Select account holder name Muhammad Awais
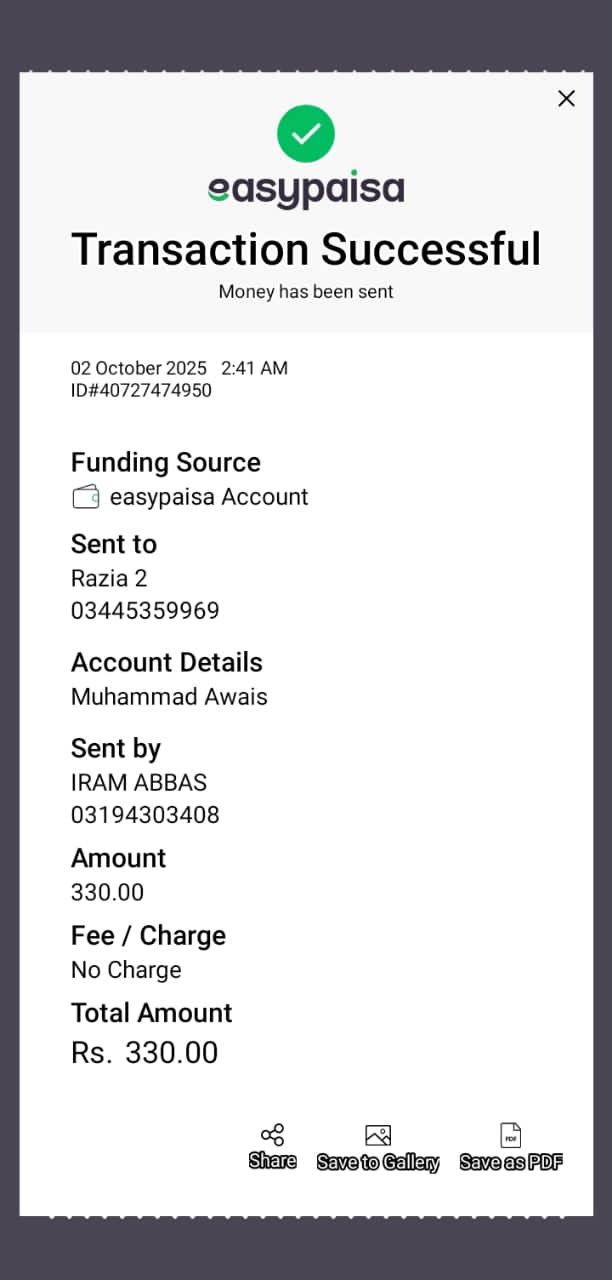This screenshot has height=1280, width=612. (169, 697)
